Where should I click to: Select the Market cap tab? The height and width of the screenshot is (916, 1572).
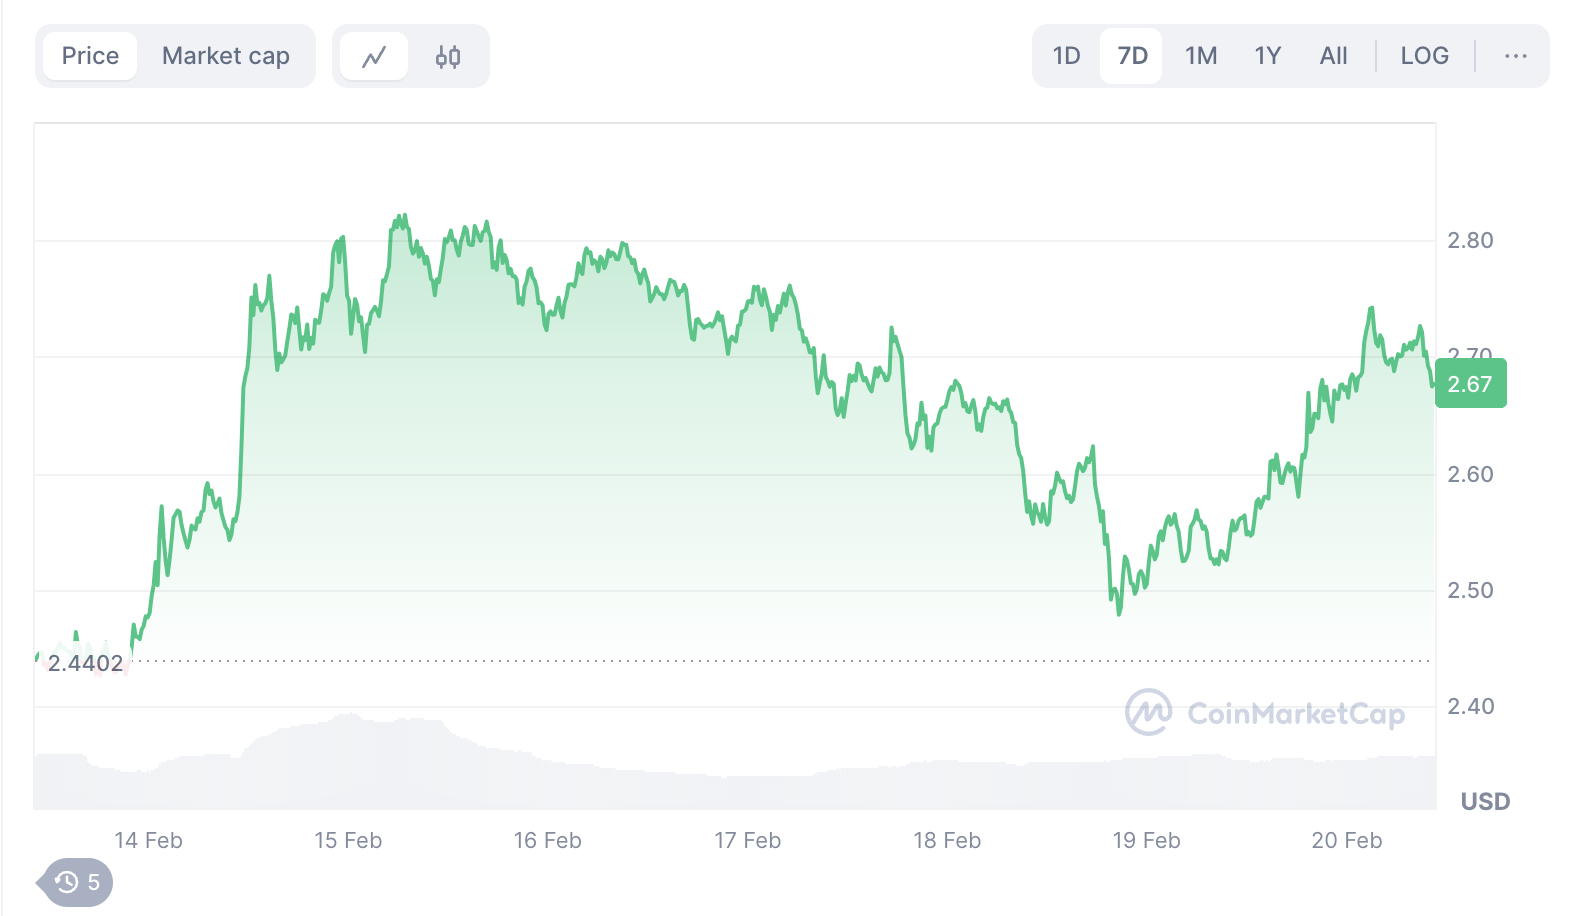[226, 56]
